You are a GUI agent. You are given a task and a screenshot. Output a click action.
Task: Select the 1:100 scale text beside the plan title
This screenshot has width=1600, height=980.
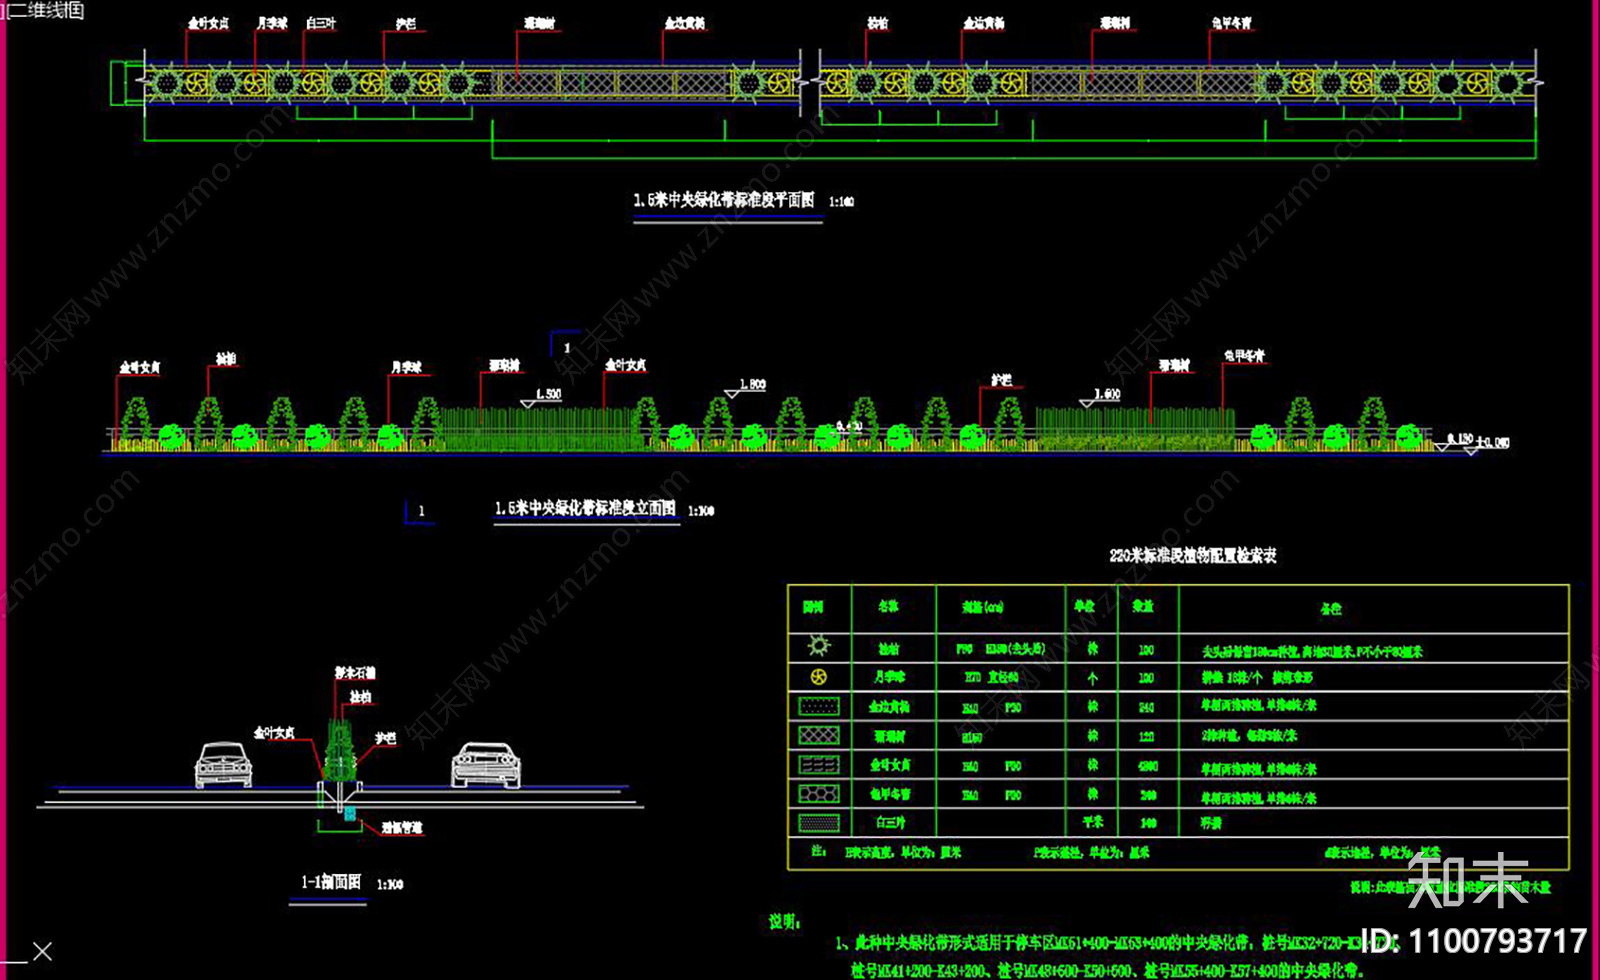click(x=841, y=202)
